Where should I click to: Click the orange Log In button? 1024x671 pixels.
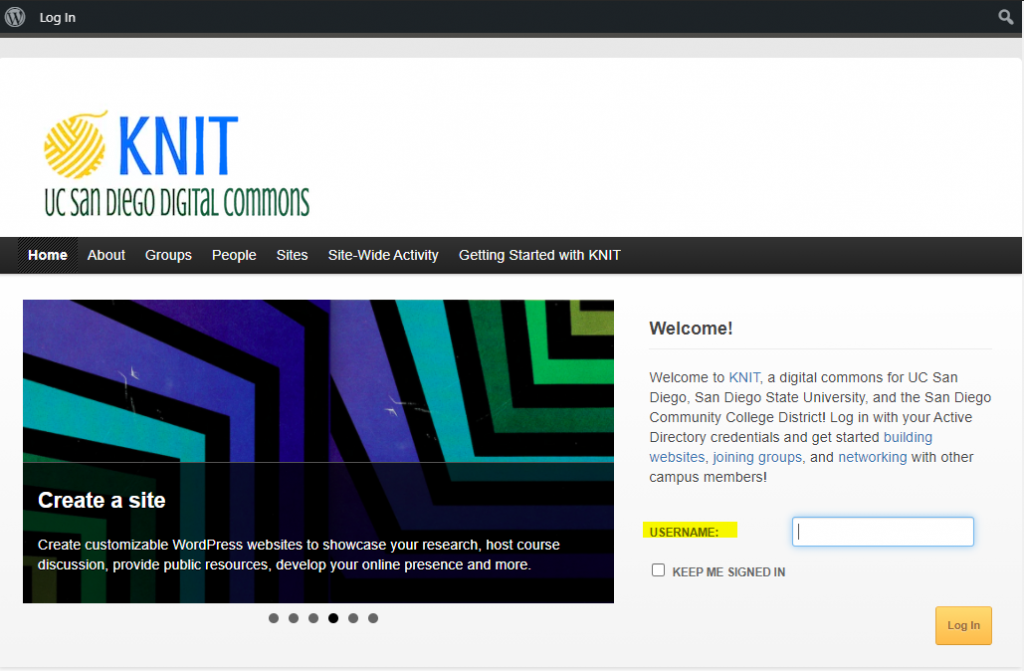963,625
